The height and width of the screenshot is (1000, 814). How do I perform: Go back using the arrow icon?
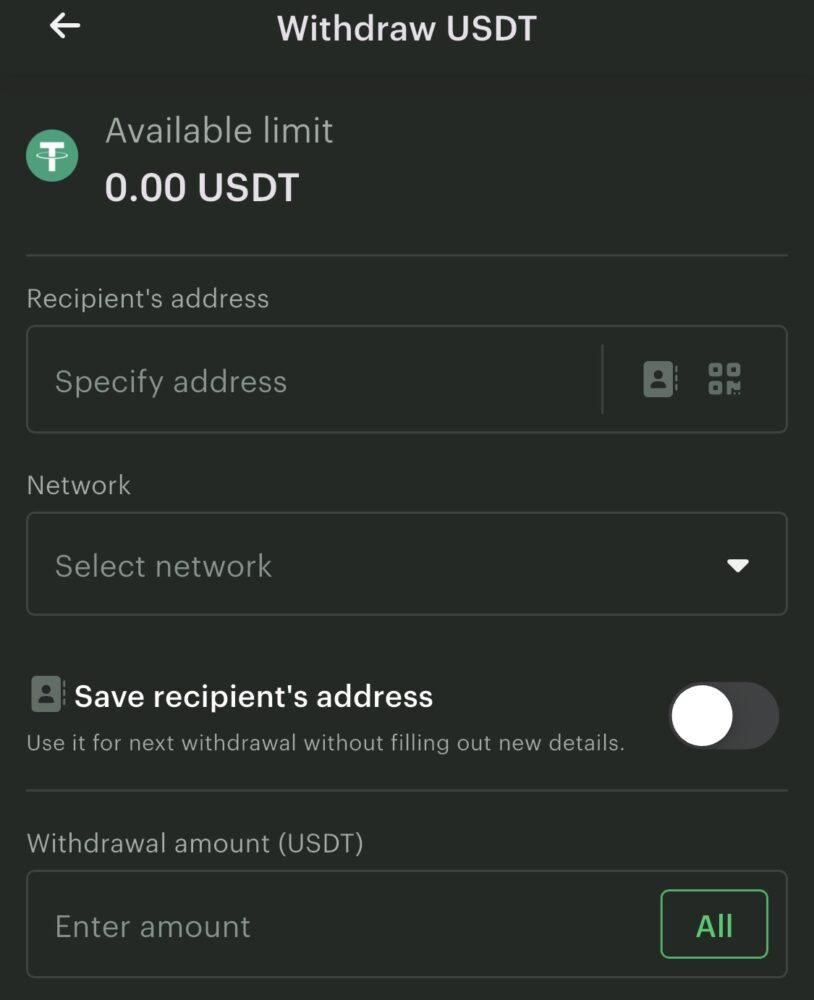pyautogui.click(x=65, y=26)
